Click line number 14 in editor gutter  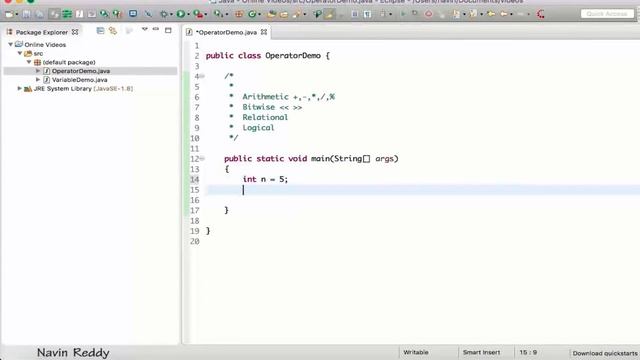click(x=195, y=180)
